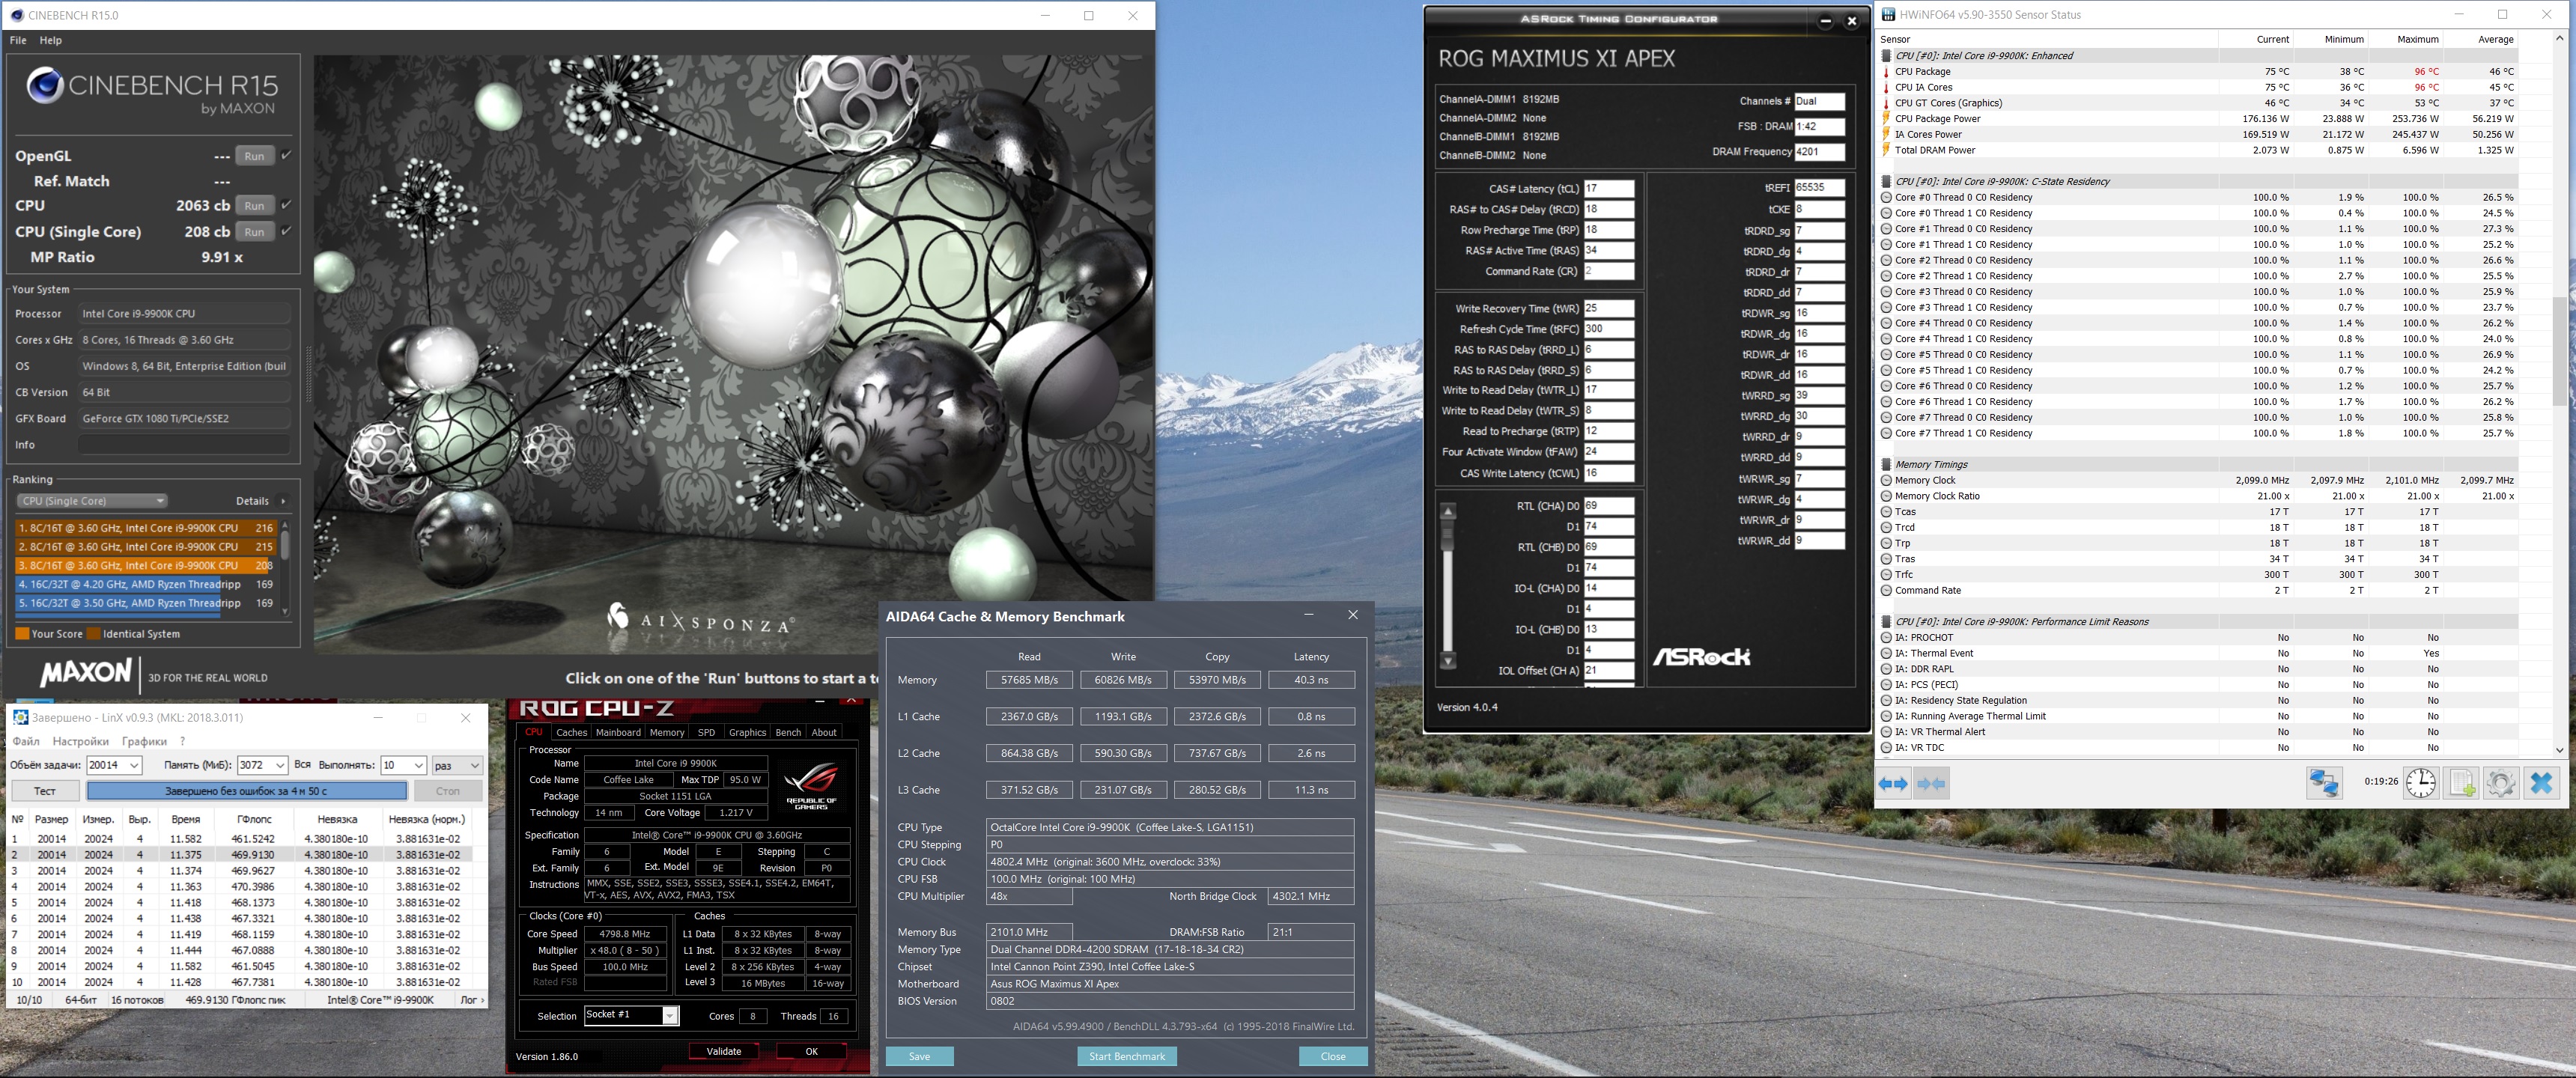Open HWiNFO sensor settings gear icon
This screenshot has width=2576, height=1078.
coord(2500,783)
